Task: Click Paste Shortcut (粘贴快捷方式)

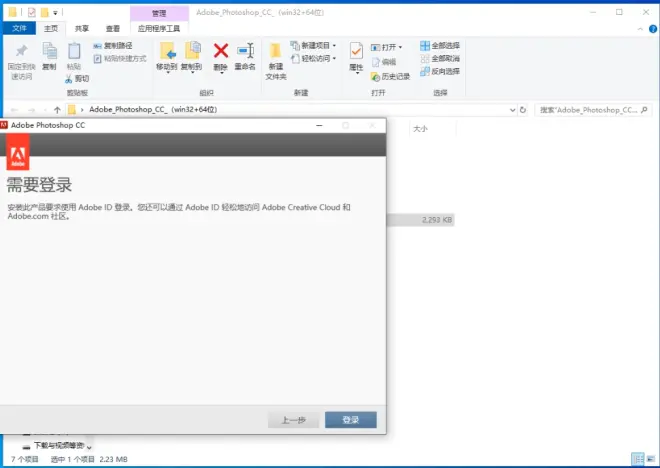Action: 120,58
